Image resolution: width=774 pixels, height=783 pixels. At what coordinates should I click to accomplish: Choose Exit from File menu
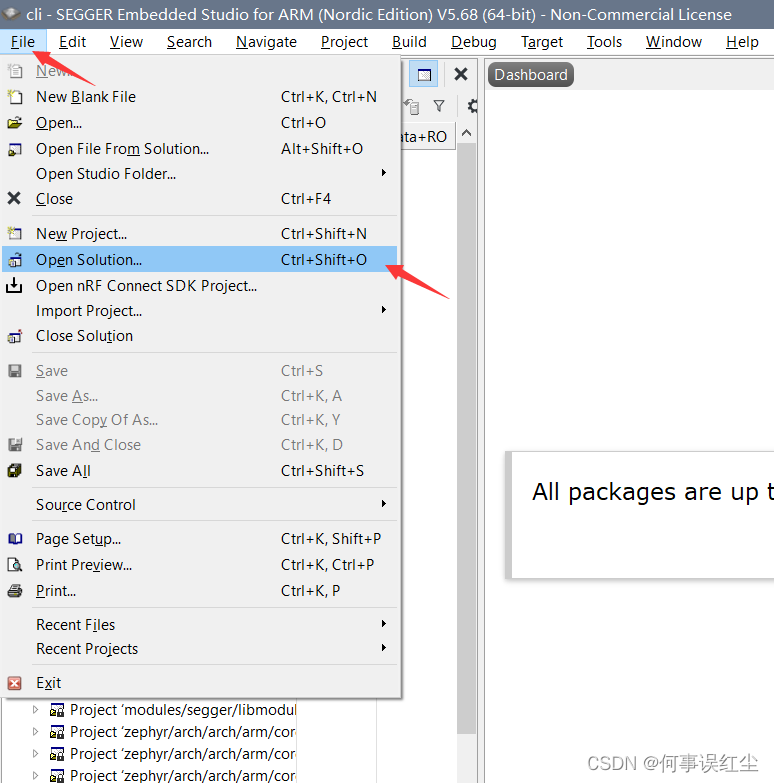pos(200,683)
